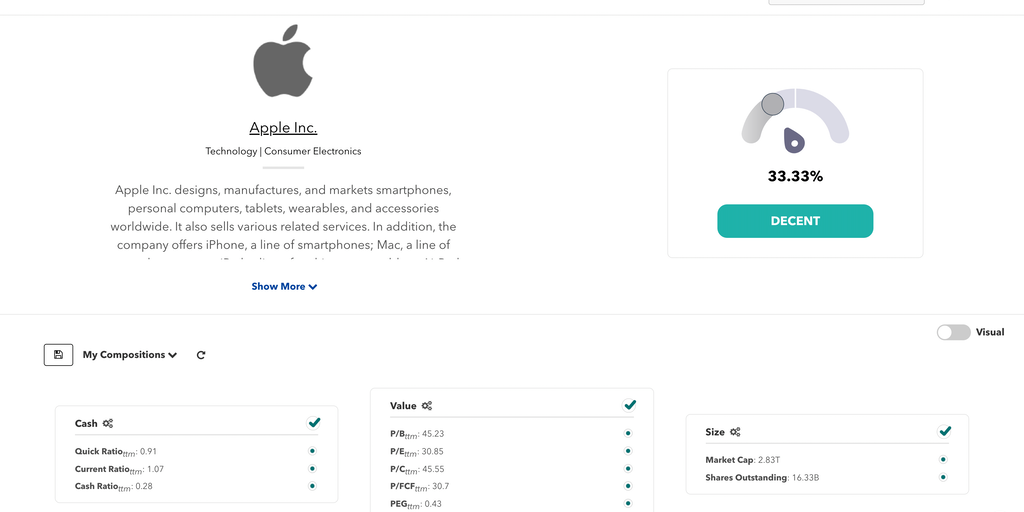Screen dimensions: 1024x512
Task: Click the DECENT rating button
Action: tap(795, 221)
